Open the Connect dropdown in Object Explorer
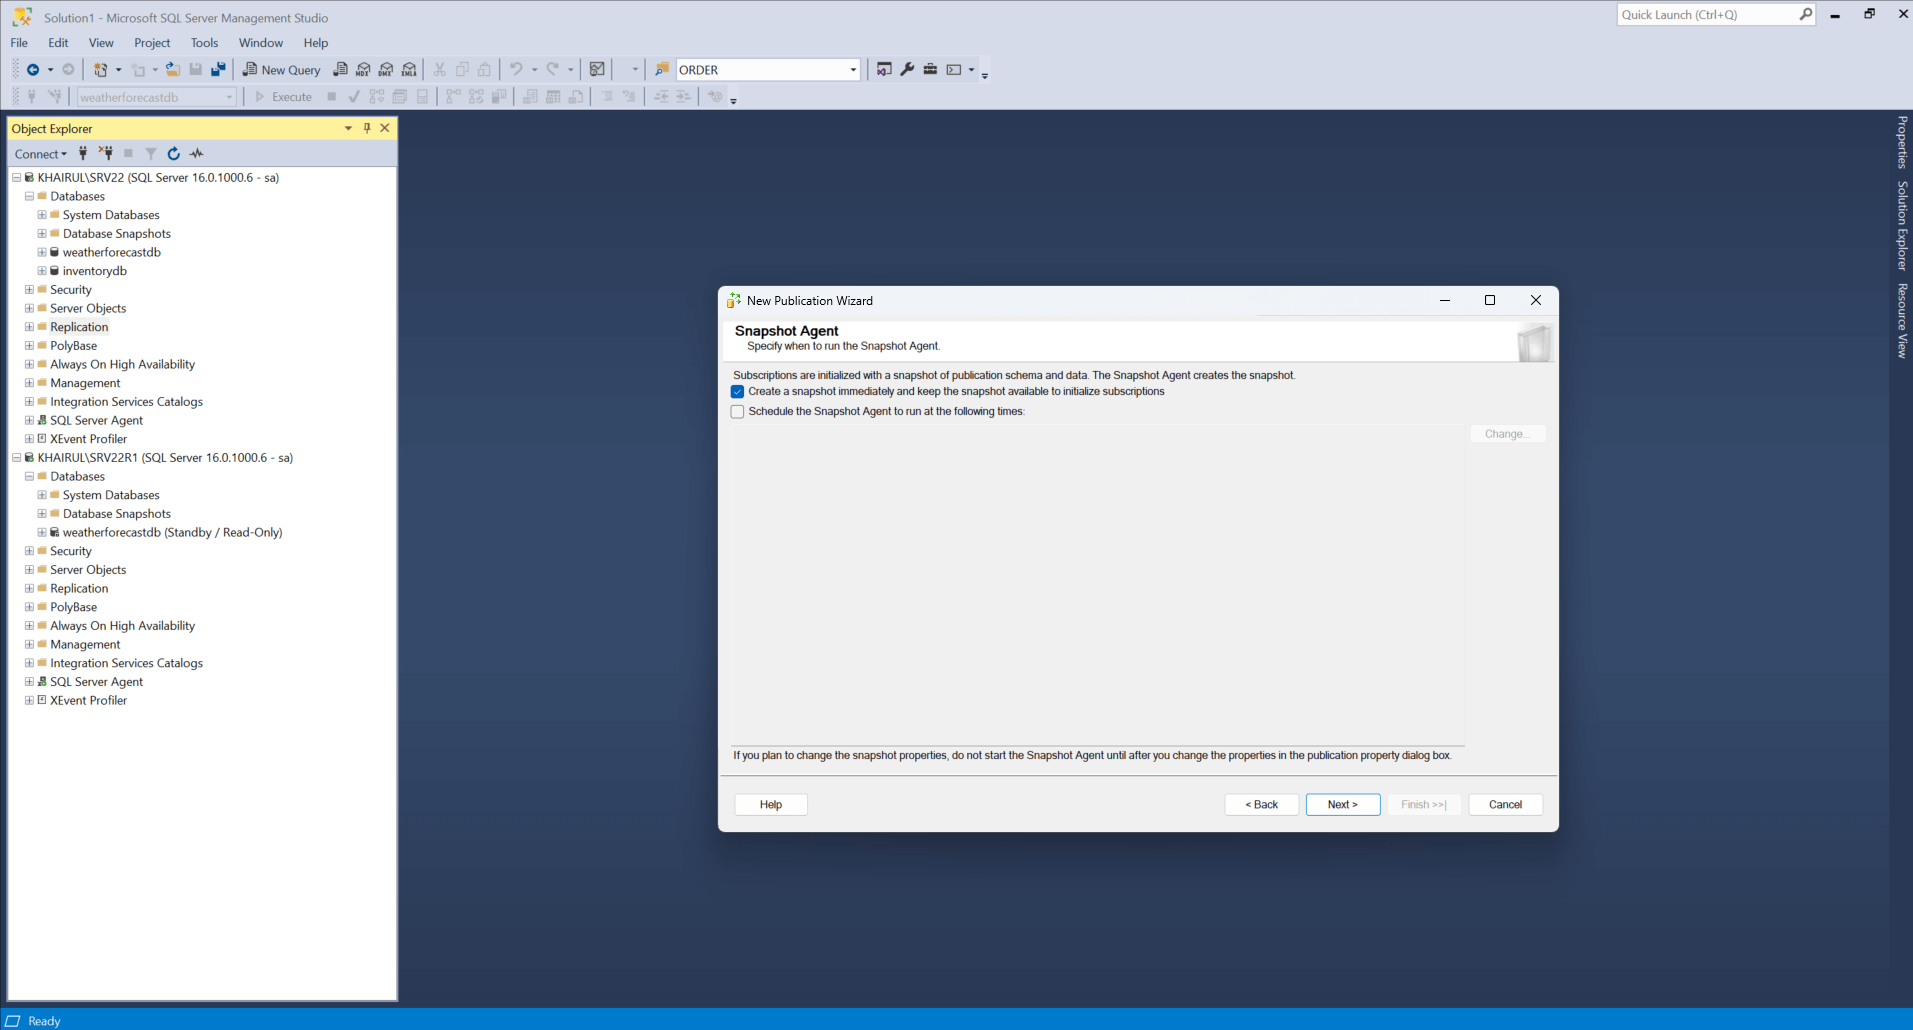 (x=40, y=154)
